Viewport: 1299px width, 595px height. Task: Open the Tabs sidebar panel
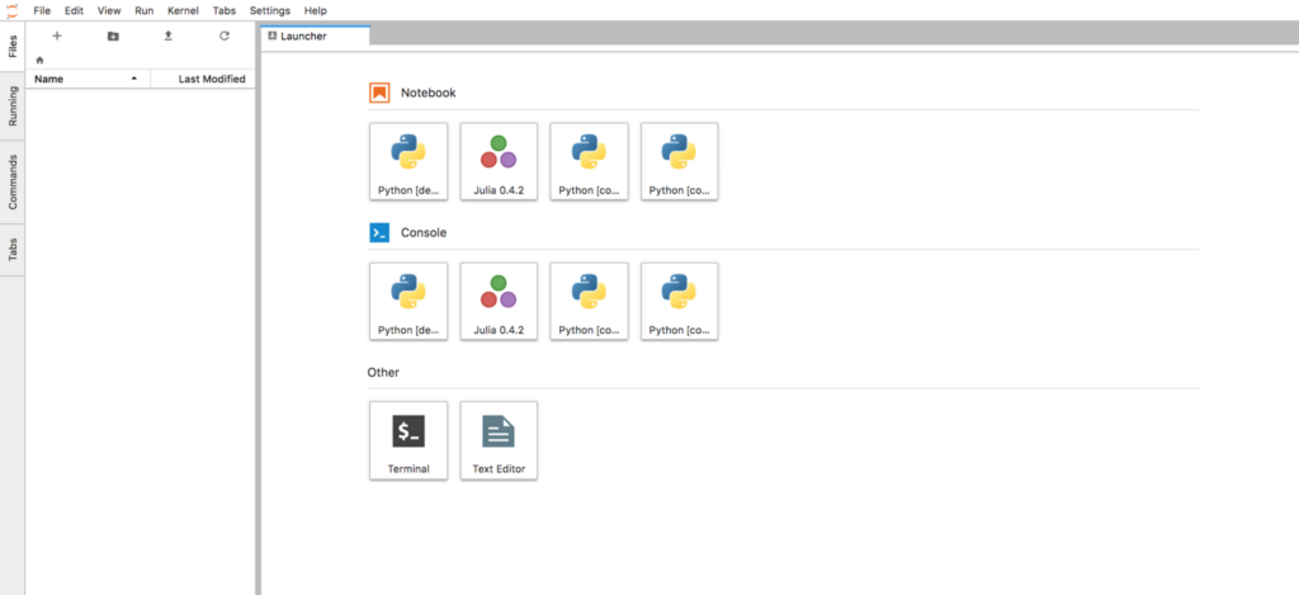pyautogui.click(x=13, y=250)
